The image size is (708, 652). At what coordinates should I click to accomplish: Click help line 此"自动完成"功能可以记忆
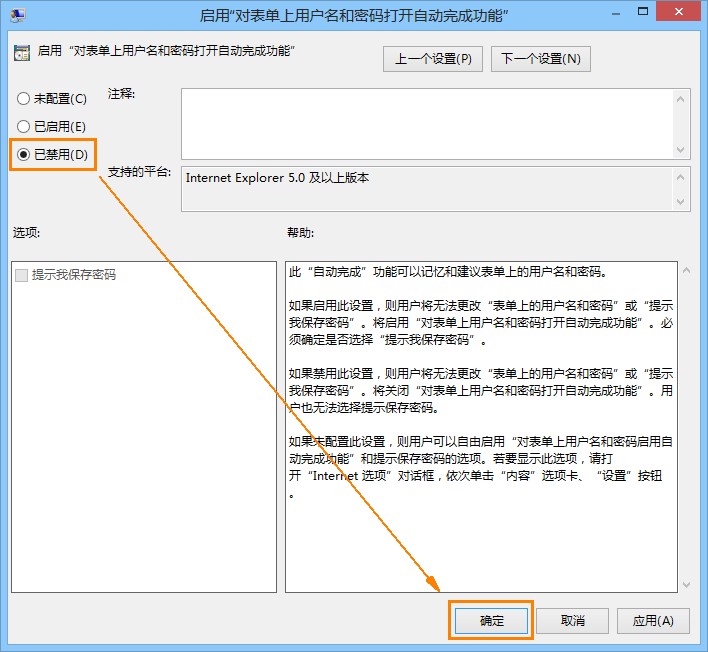click(448, 272)
